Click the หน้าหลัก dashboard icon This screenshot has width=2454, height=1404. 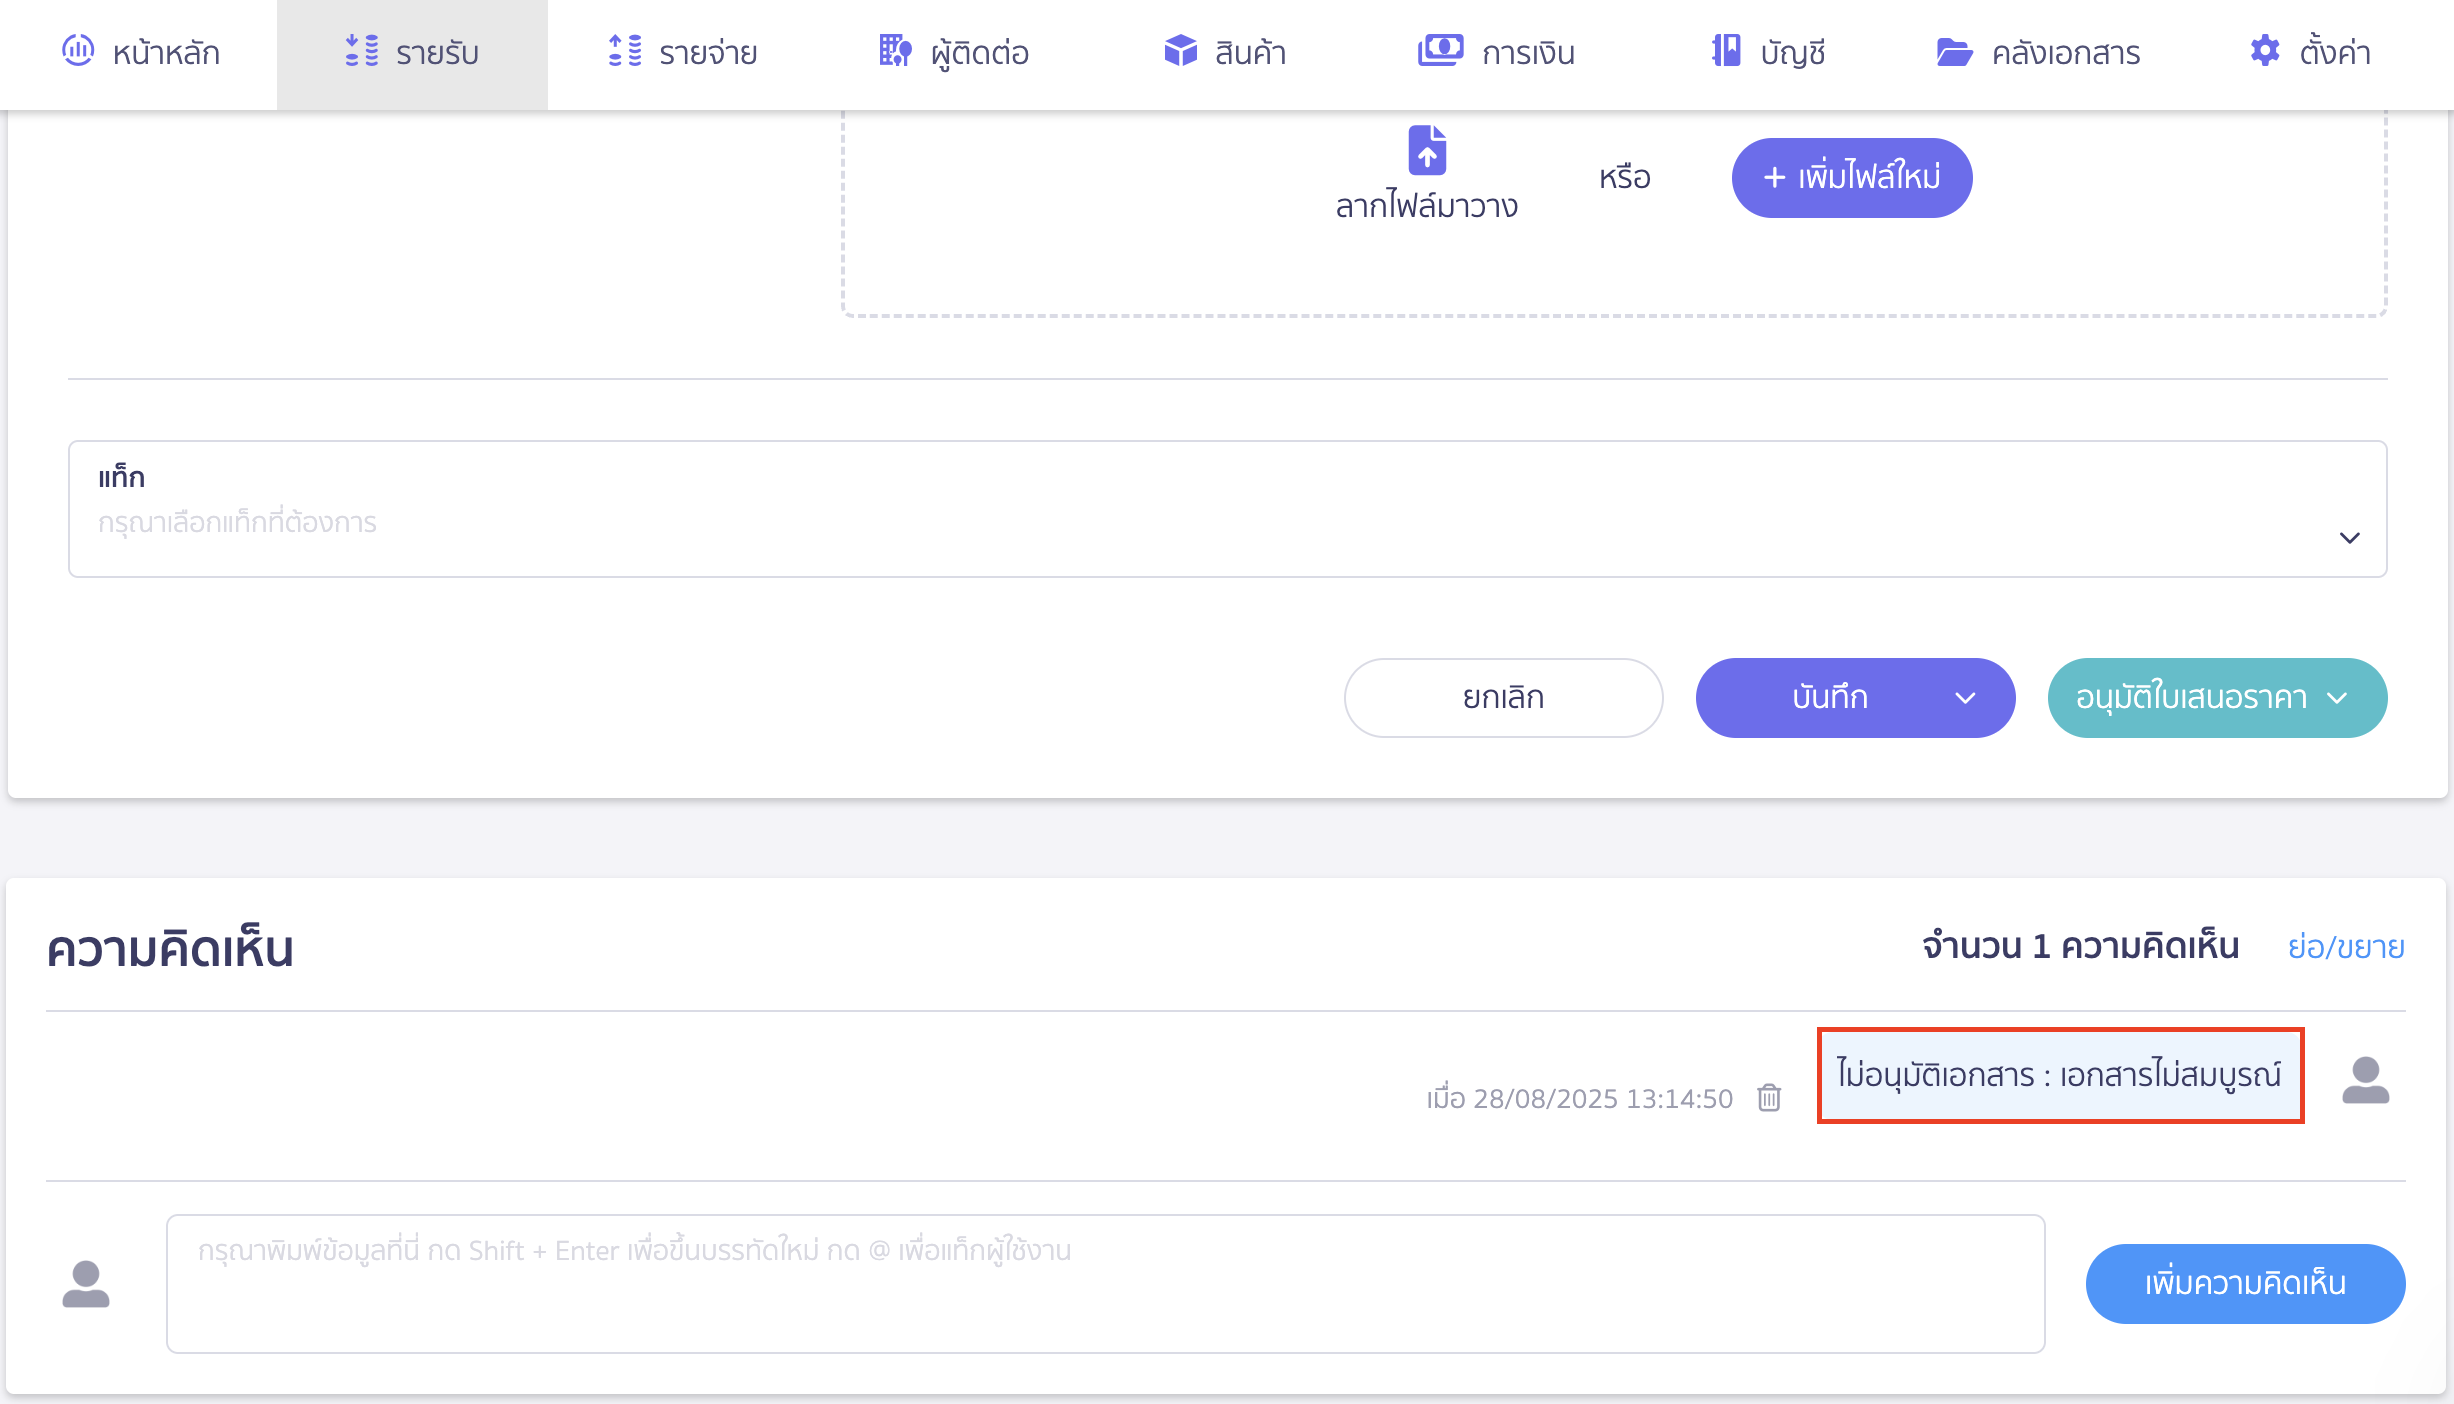point(78,50)
